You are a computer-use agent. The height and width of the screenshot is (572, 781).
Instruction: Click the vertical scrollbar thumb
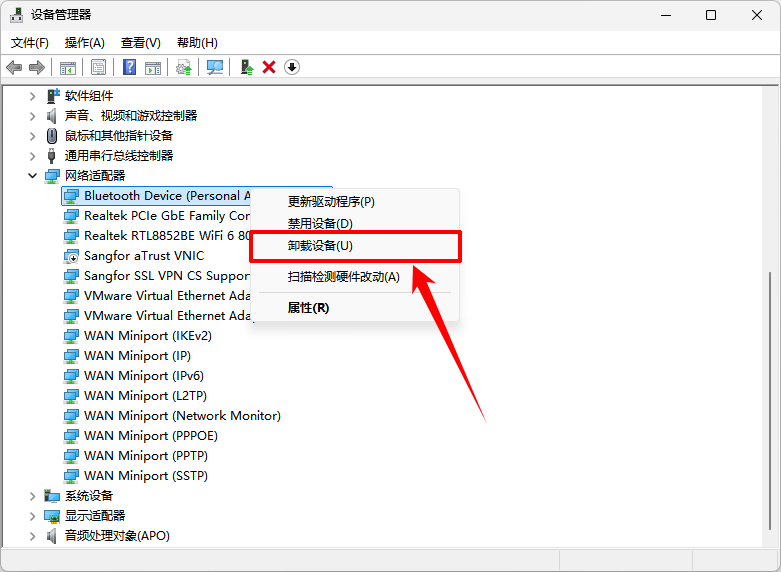coord(771,401)
